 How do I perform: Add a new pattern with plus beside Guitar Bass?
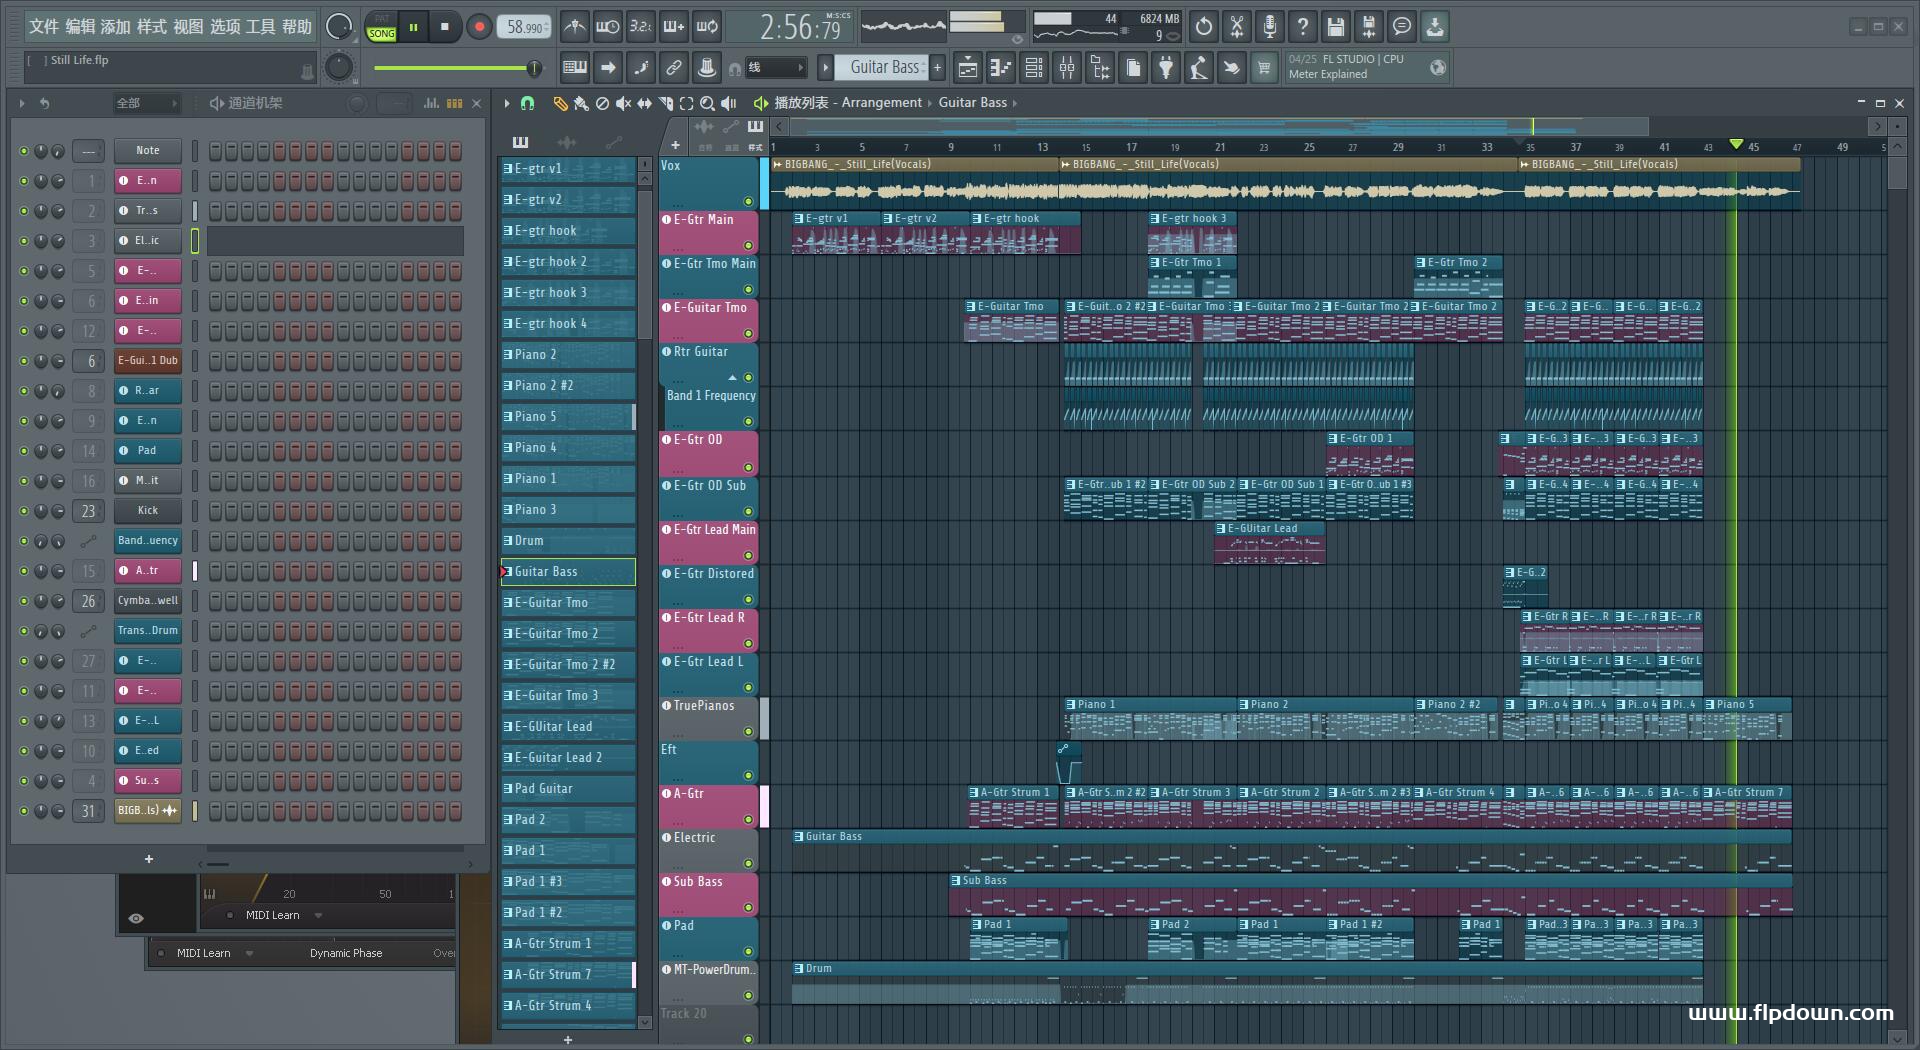tap(937, 68)
